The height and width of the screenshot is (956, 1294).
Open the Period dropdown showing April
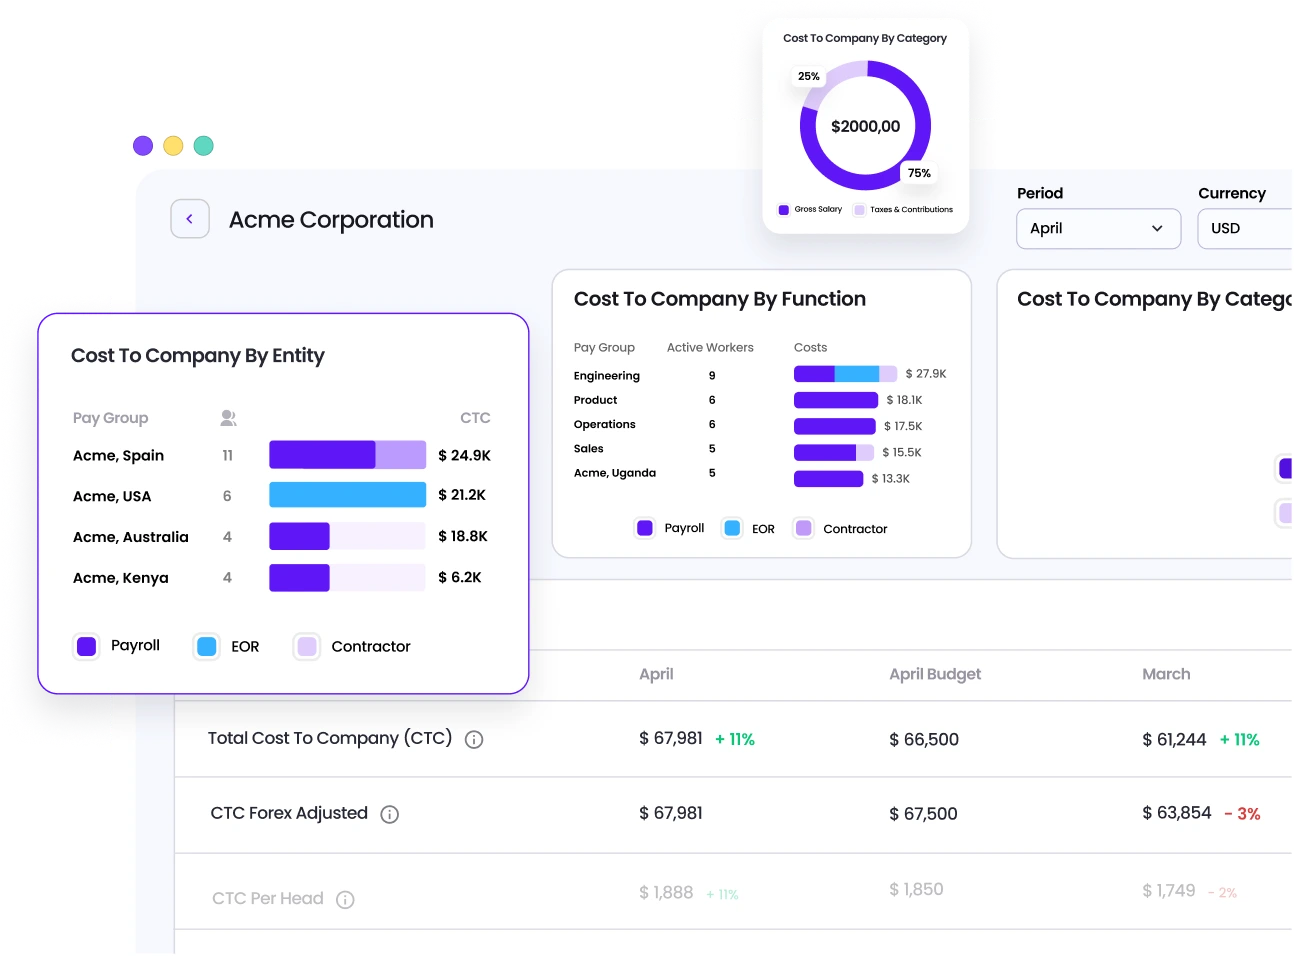point(1097,228)
